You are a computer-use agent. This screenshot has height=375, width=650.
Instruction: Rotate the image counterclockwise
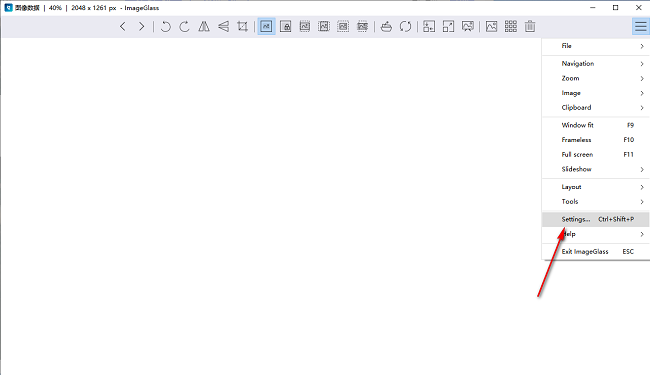[x=165, y=27]
